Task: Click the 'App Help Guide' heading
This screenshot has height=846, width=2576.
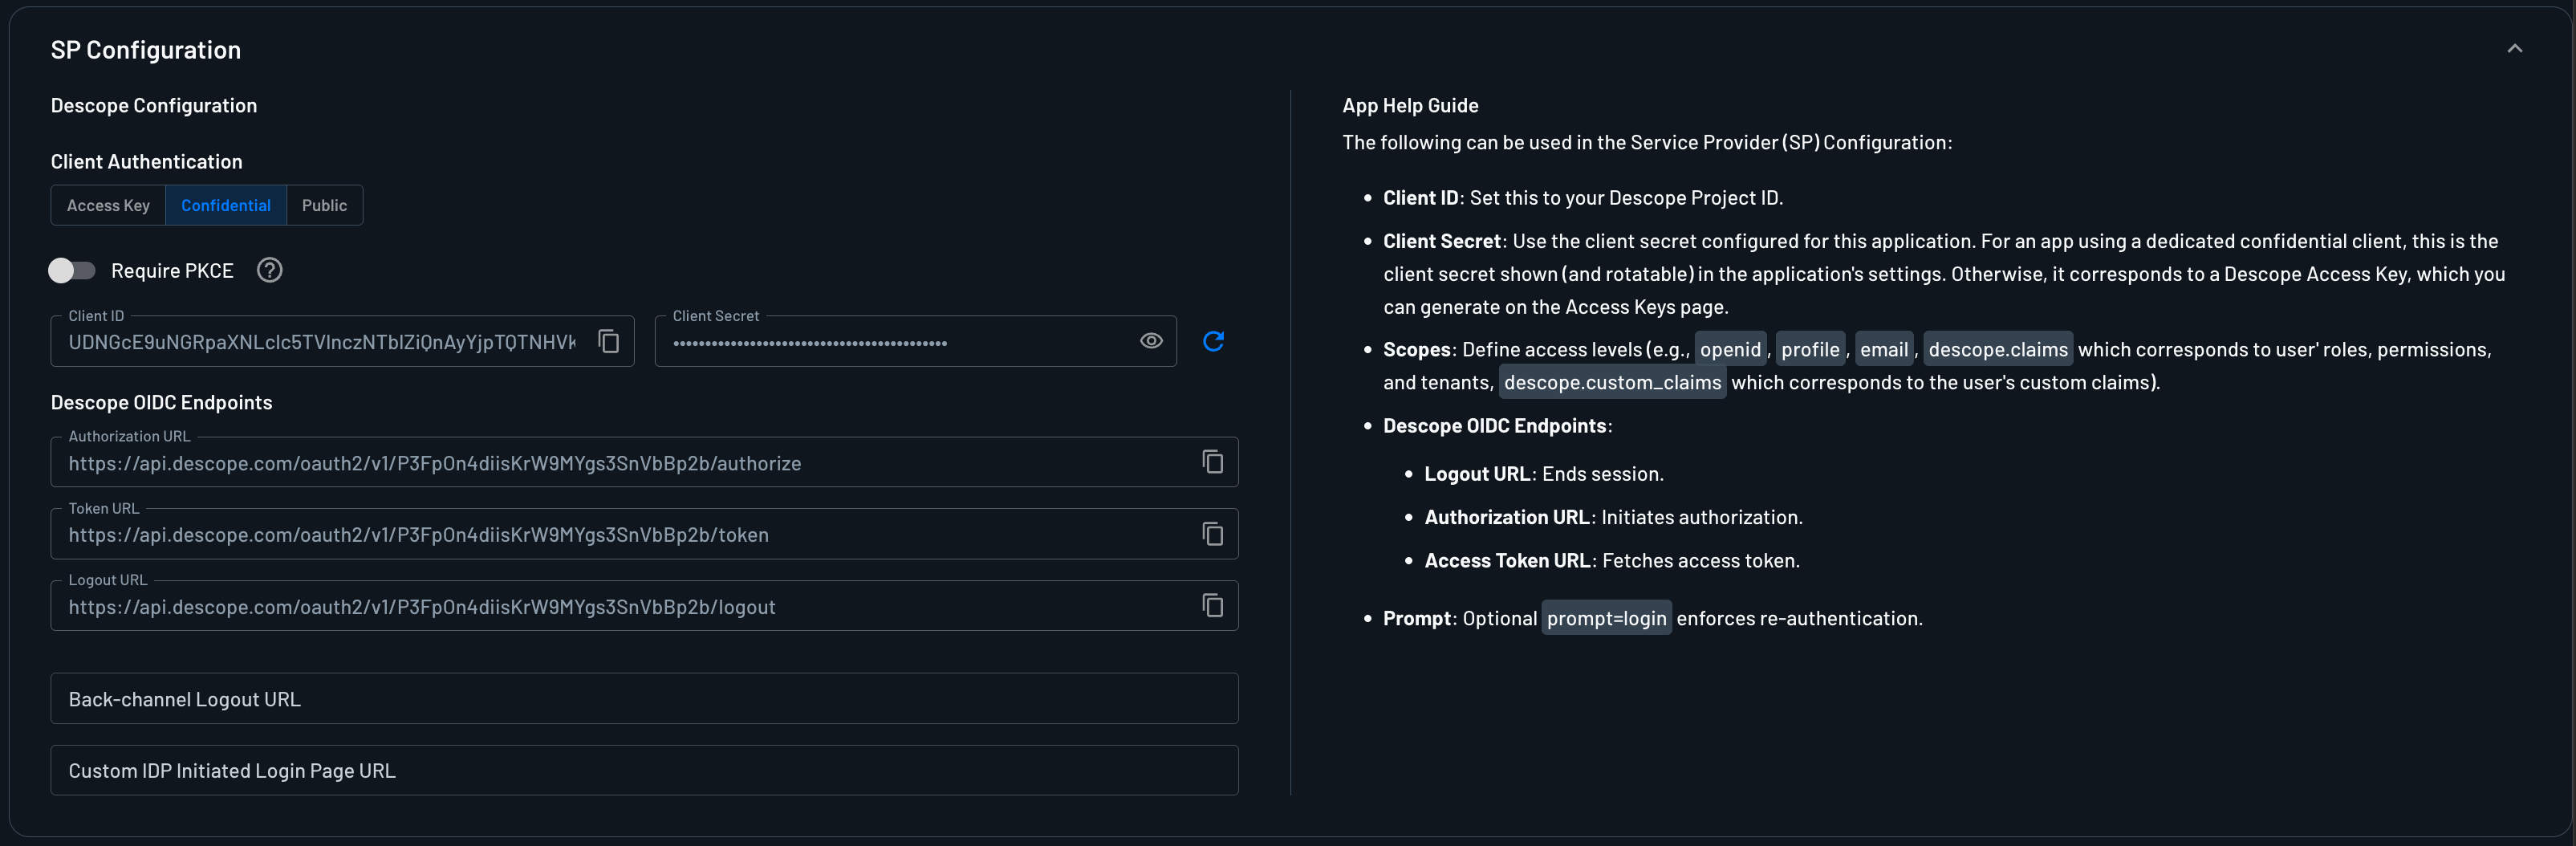Action: [1410, 105]
